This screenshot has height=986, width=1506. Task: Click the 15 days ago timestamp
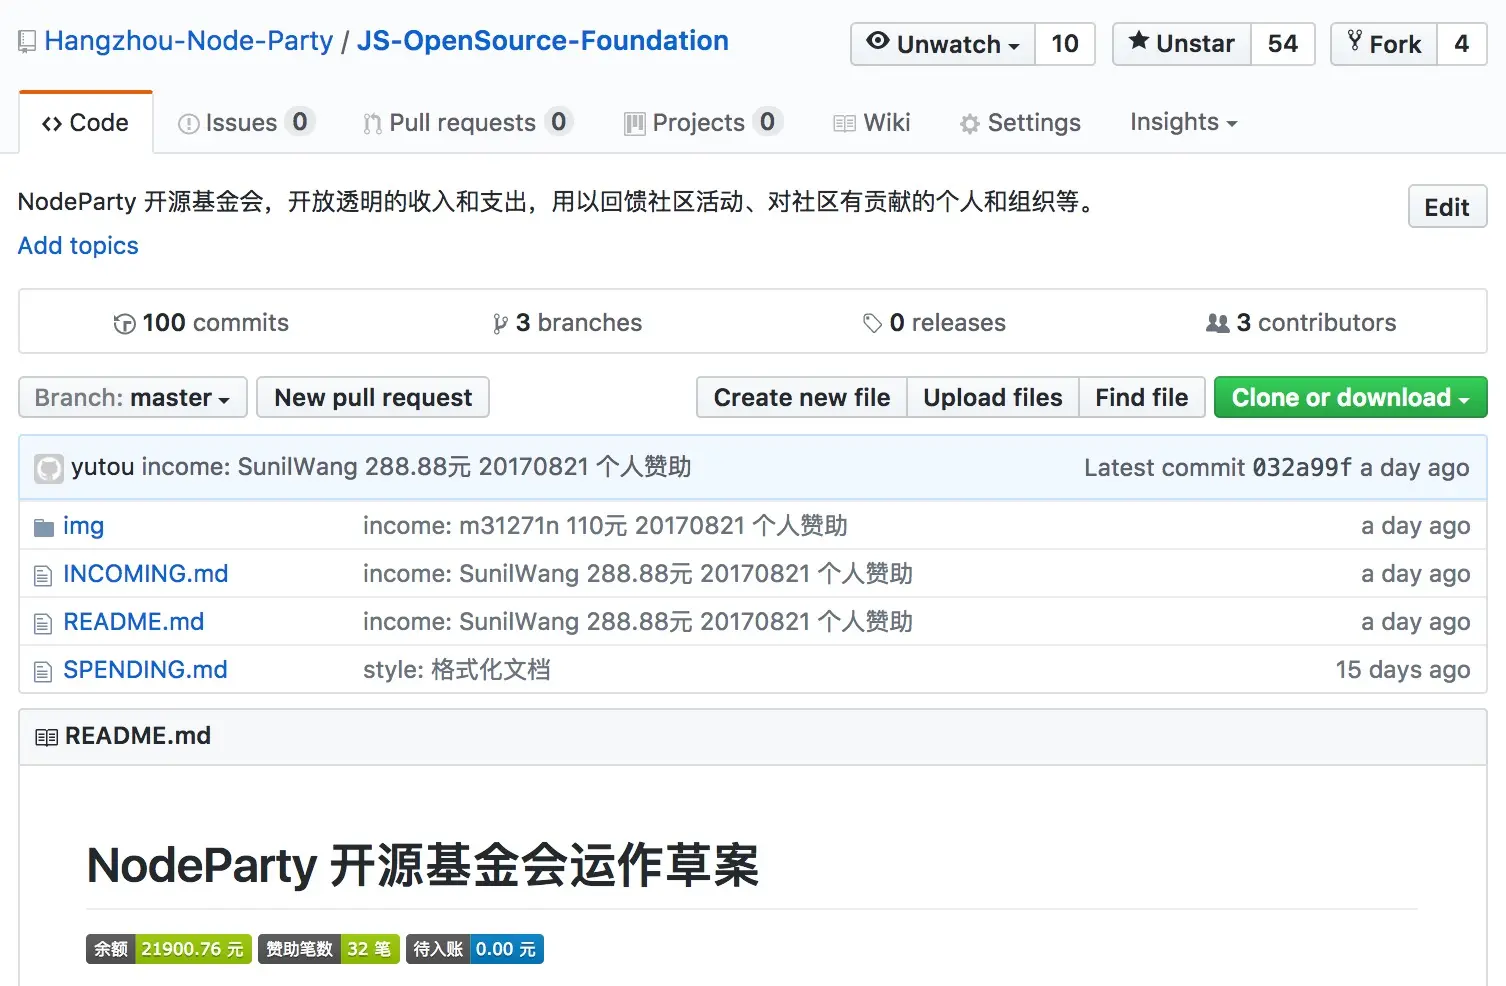click(1403, 670)
